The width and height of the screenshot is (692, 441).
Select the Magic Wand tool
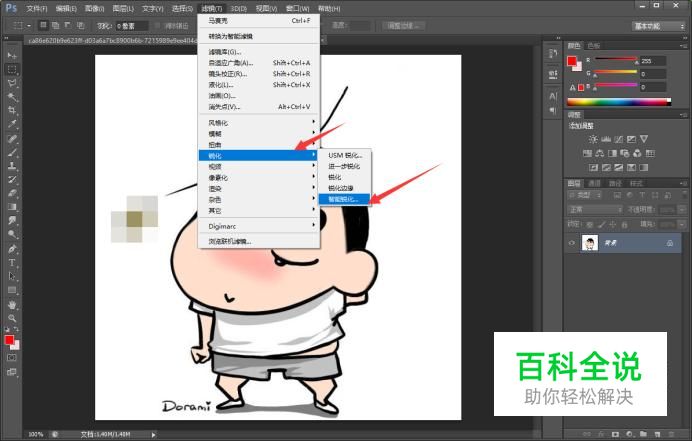tap(12, 97)
